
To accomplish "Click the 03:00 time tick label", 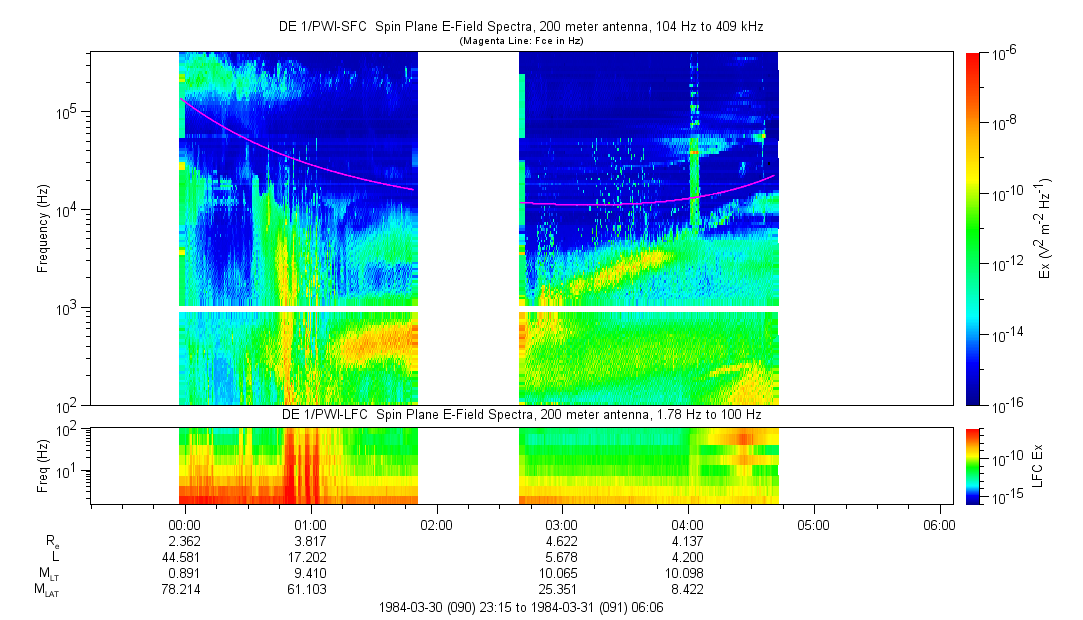I will (562, 524).
